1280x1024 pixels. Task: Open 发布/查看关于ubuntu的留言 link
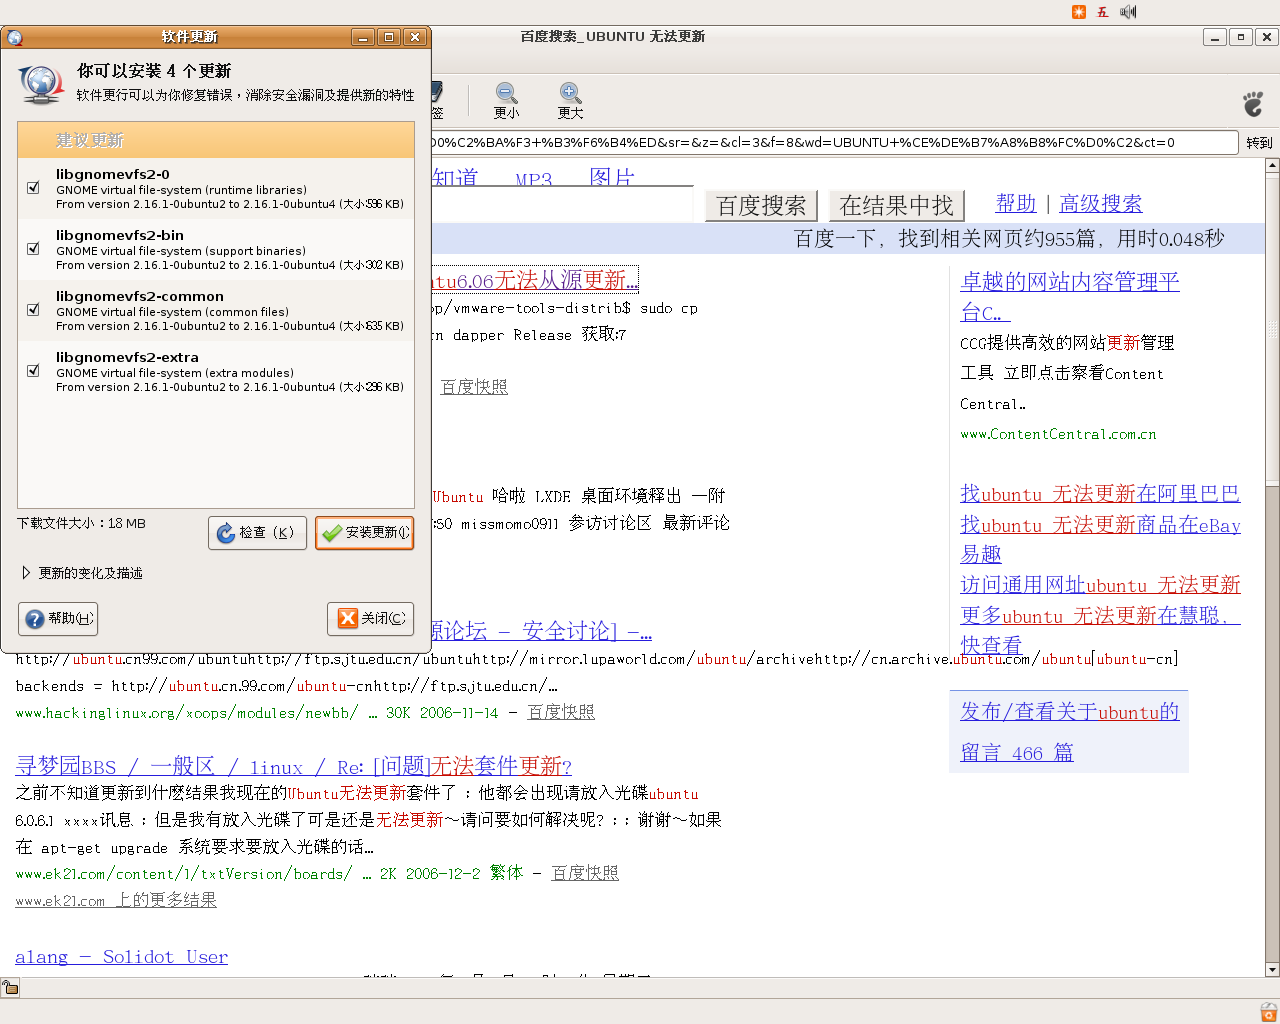click(x=1069, y=732)
